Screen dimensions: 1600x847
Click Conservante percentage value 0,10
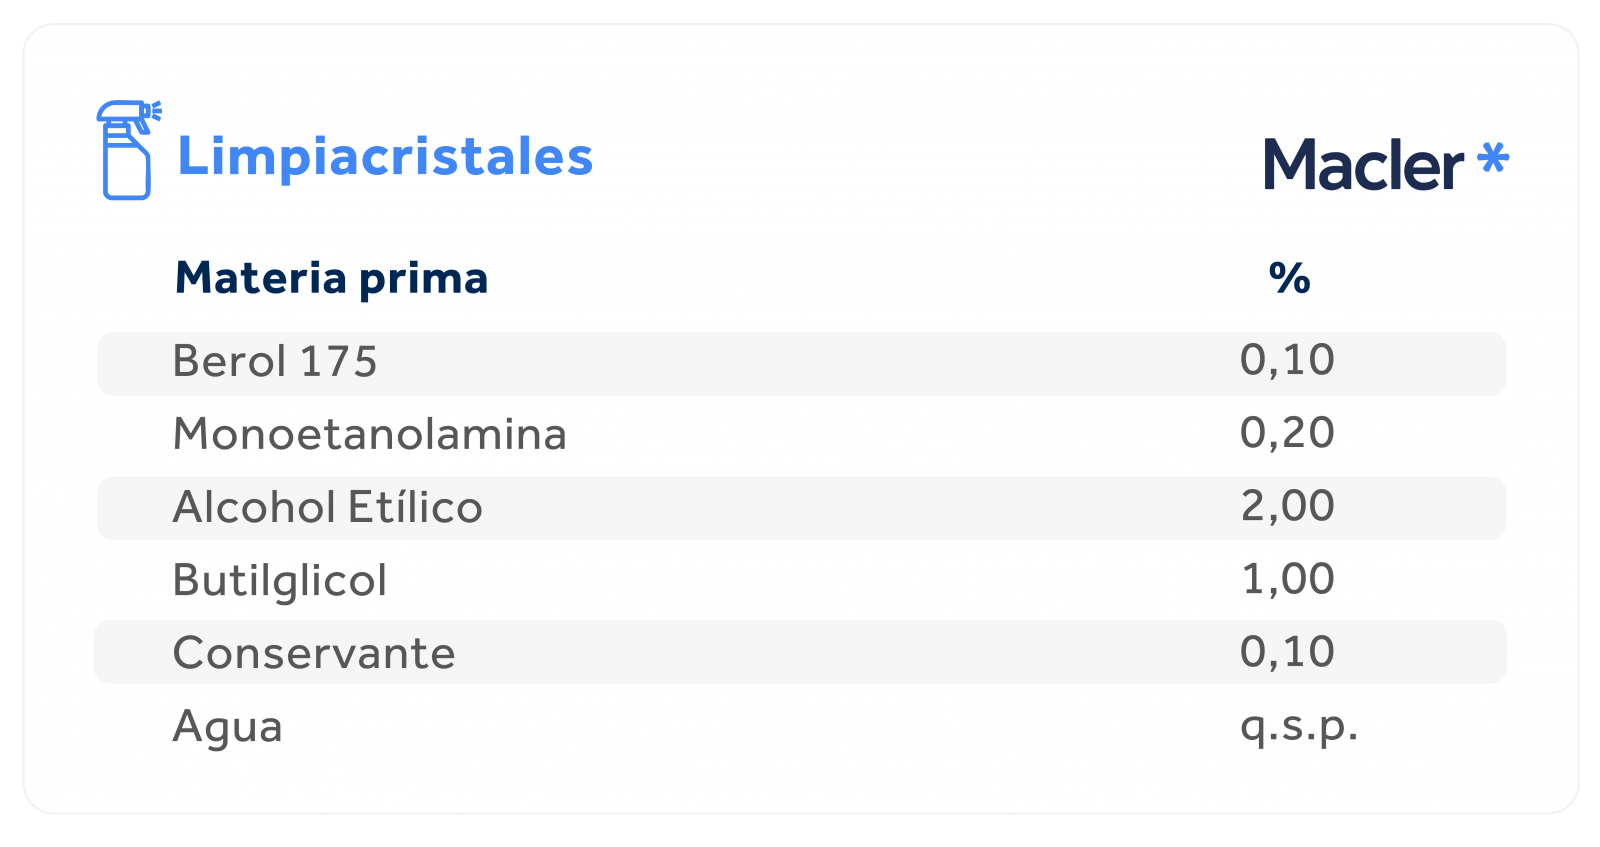coord(1287,652)
